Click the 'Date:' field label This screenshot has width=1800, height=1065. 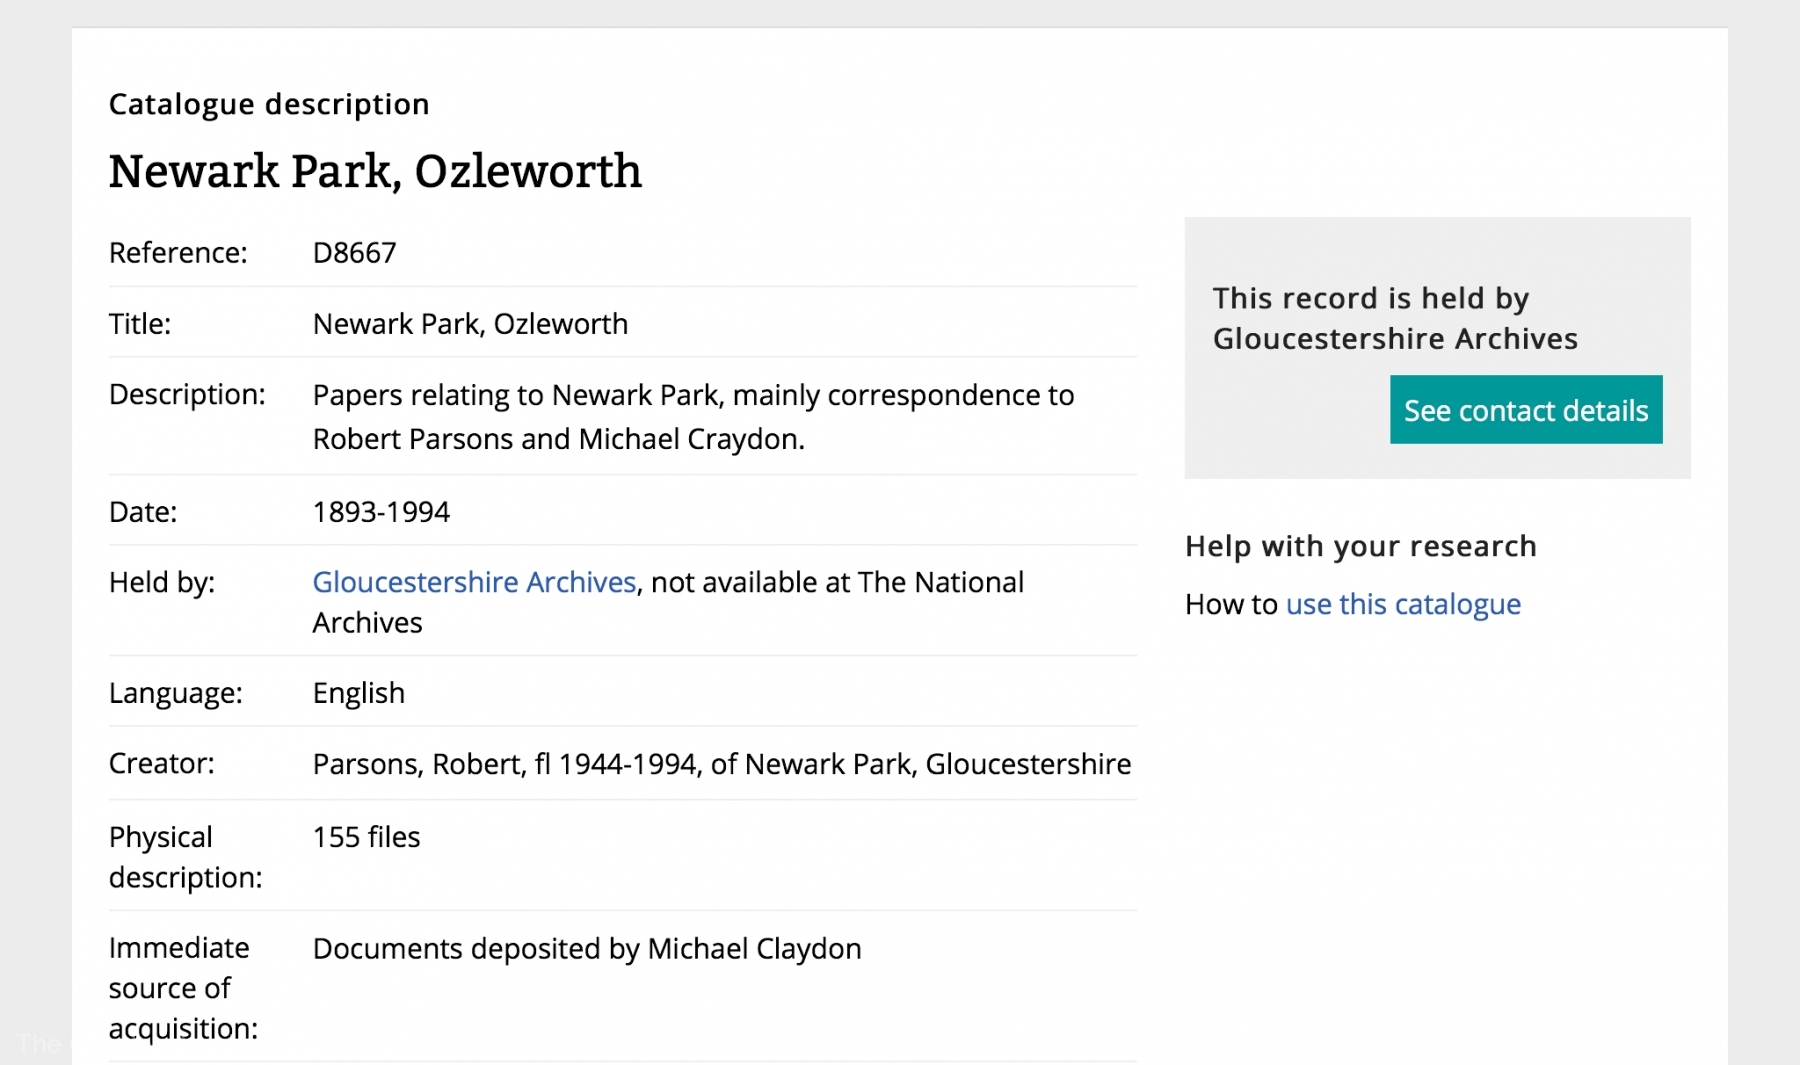click(143, 512)
